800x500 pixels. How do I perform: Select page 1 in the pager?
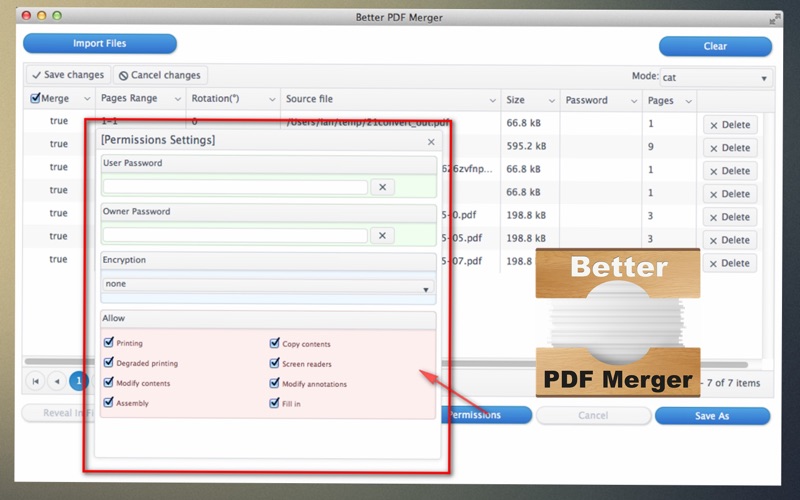pos(79,381)
